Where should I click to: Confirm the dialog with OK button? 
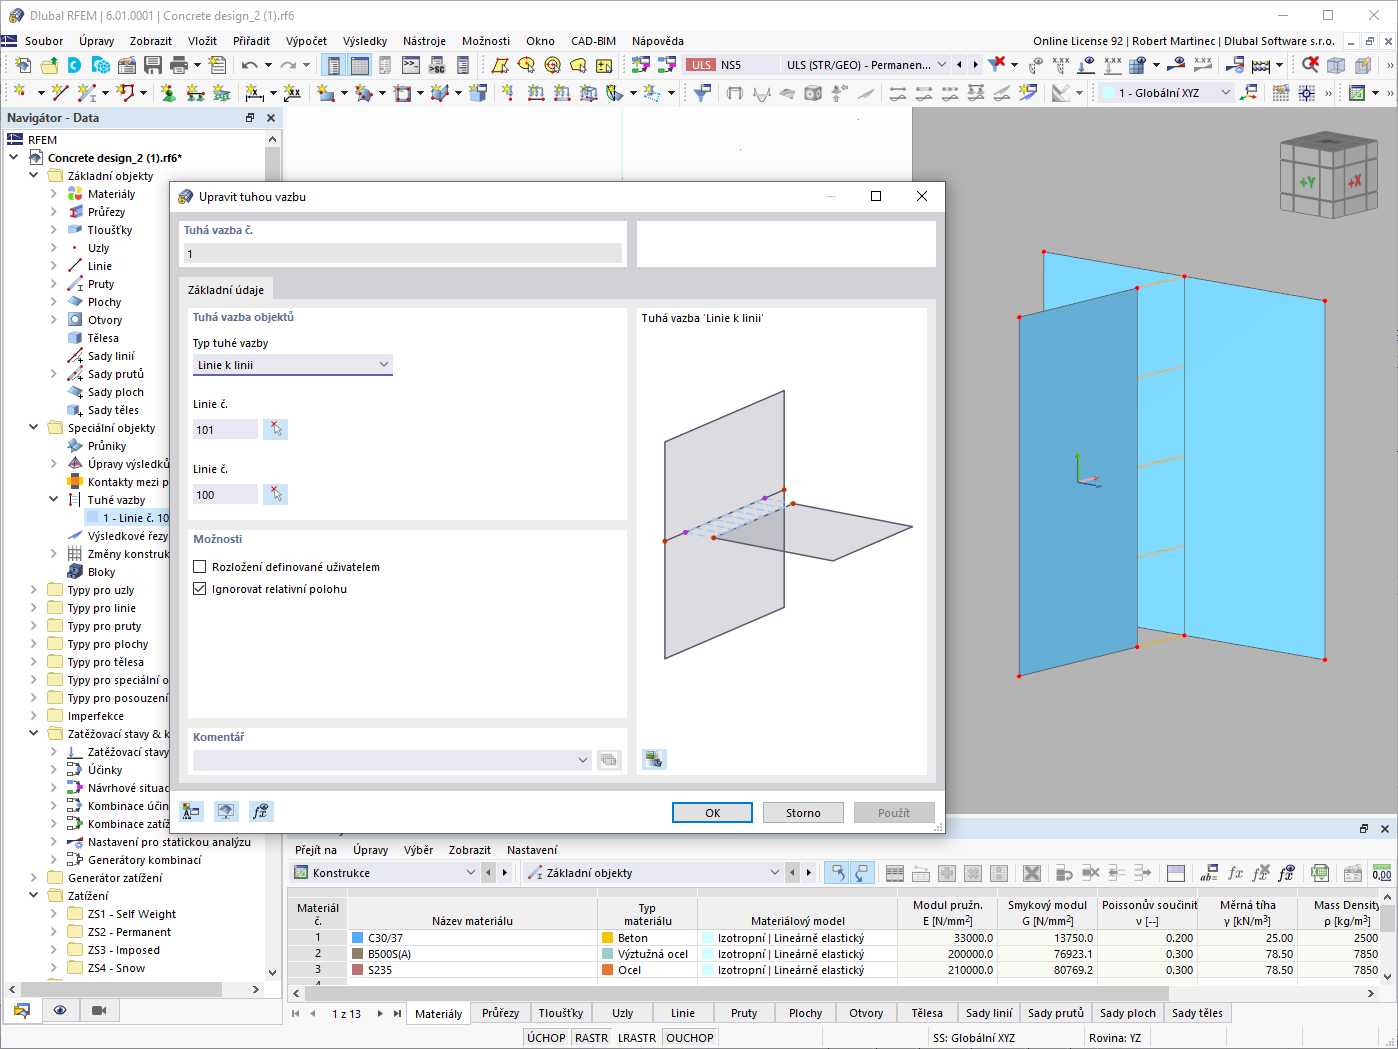[x=712, y=813]
